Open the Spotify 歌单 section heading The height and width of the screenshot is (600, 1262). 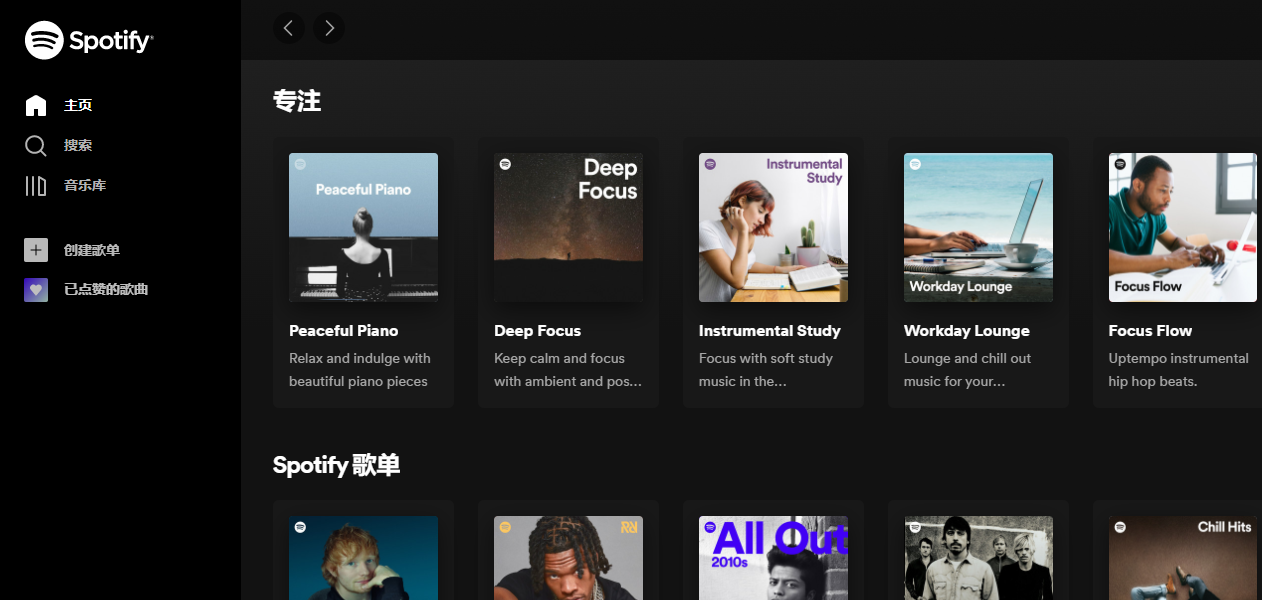pyautogui.click(x=337, y=465)
